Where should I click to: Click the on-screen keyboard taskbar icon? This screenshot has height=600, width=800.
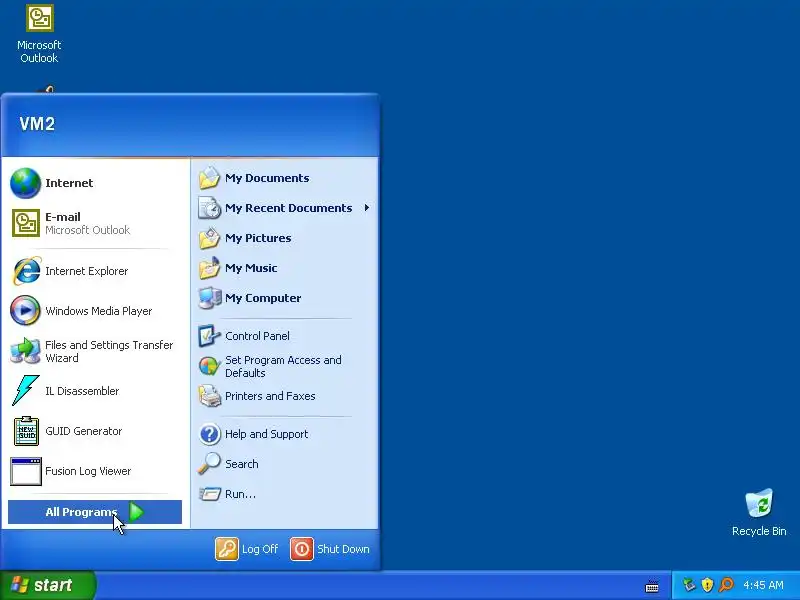[x=652, y=586]
